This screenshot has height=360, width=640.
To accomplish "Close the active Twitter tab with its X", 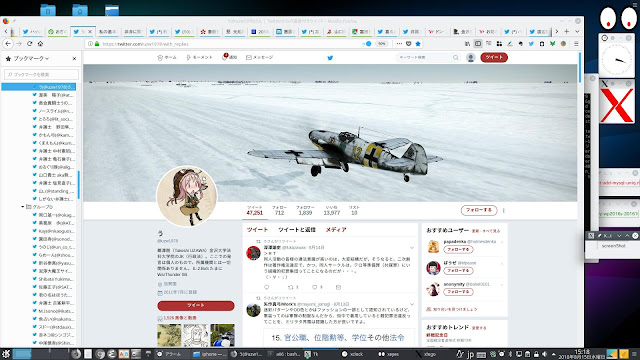I will [x=90, y=32].
